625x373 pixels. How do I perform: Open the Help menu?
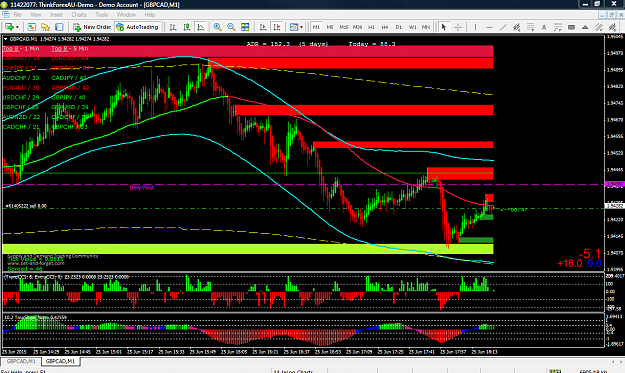pyautogui.click(x=150, y=15)
